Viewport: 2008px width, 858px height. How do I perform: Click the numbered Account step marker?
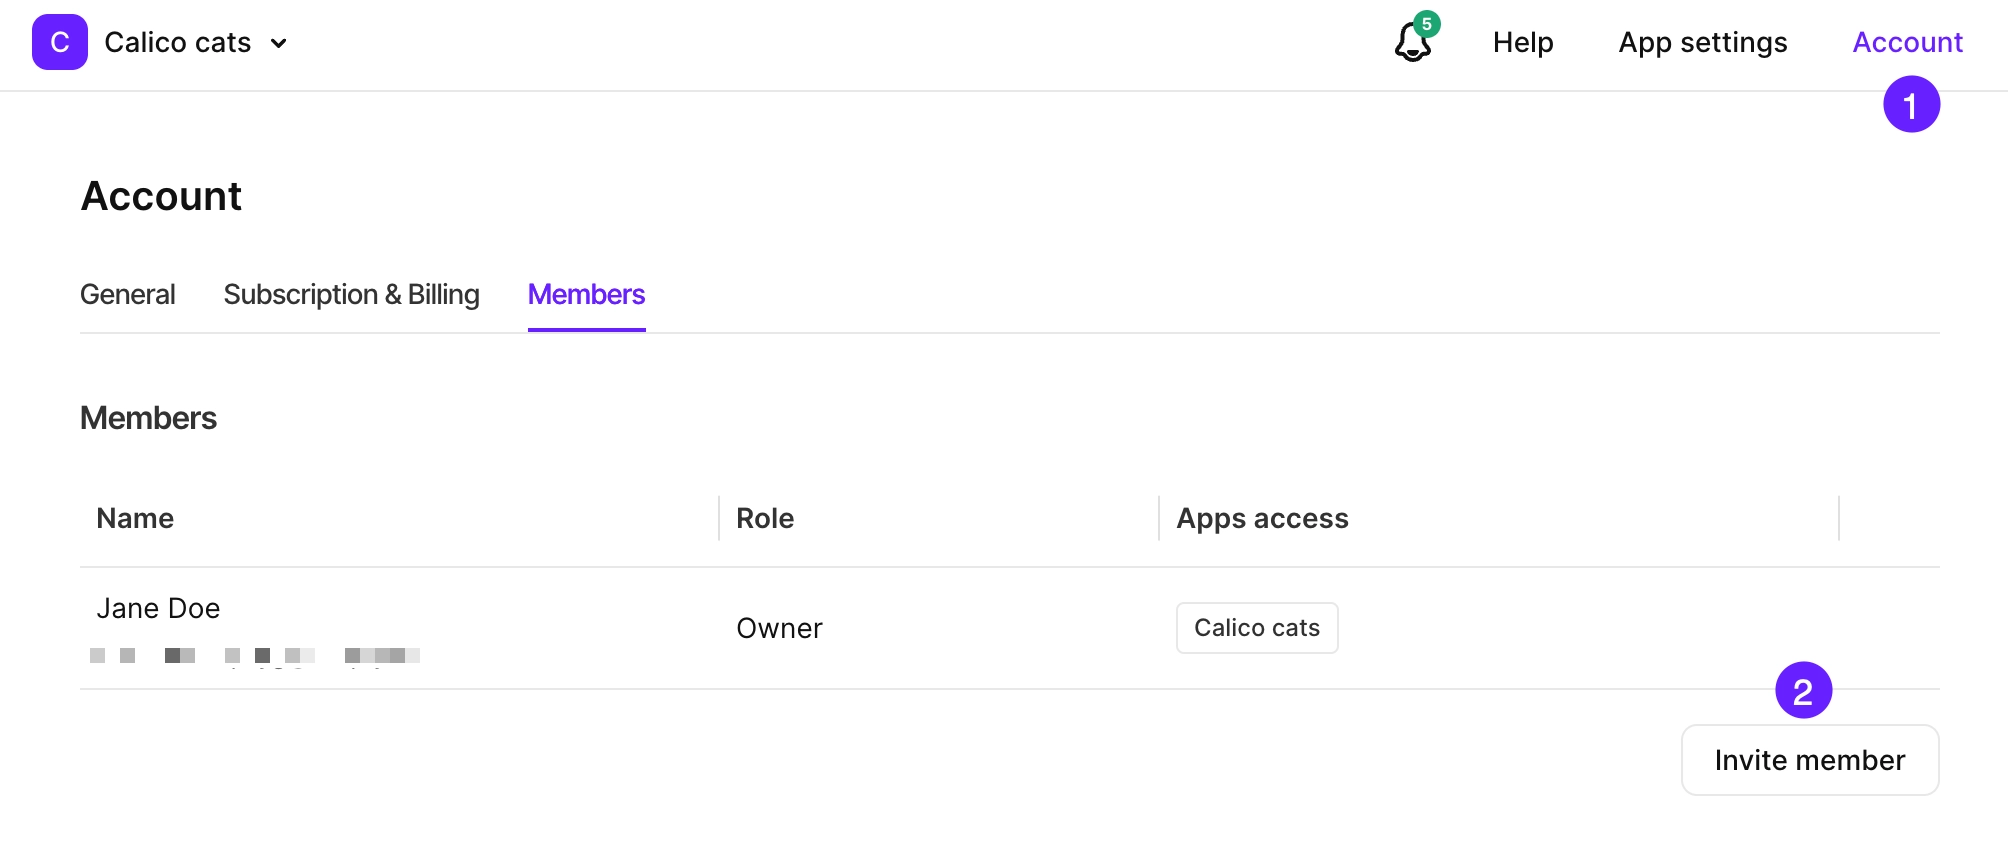tap(1910, 103)
